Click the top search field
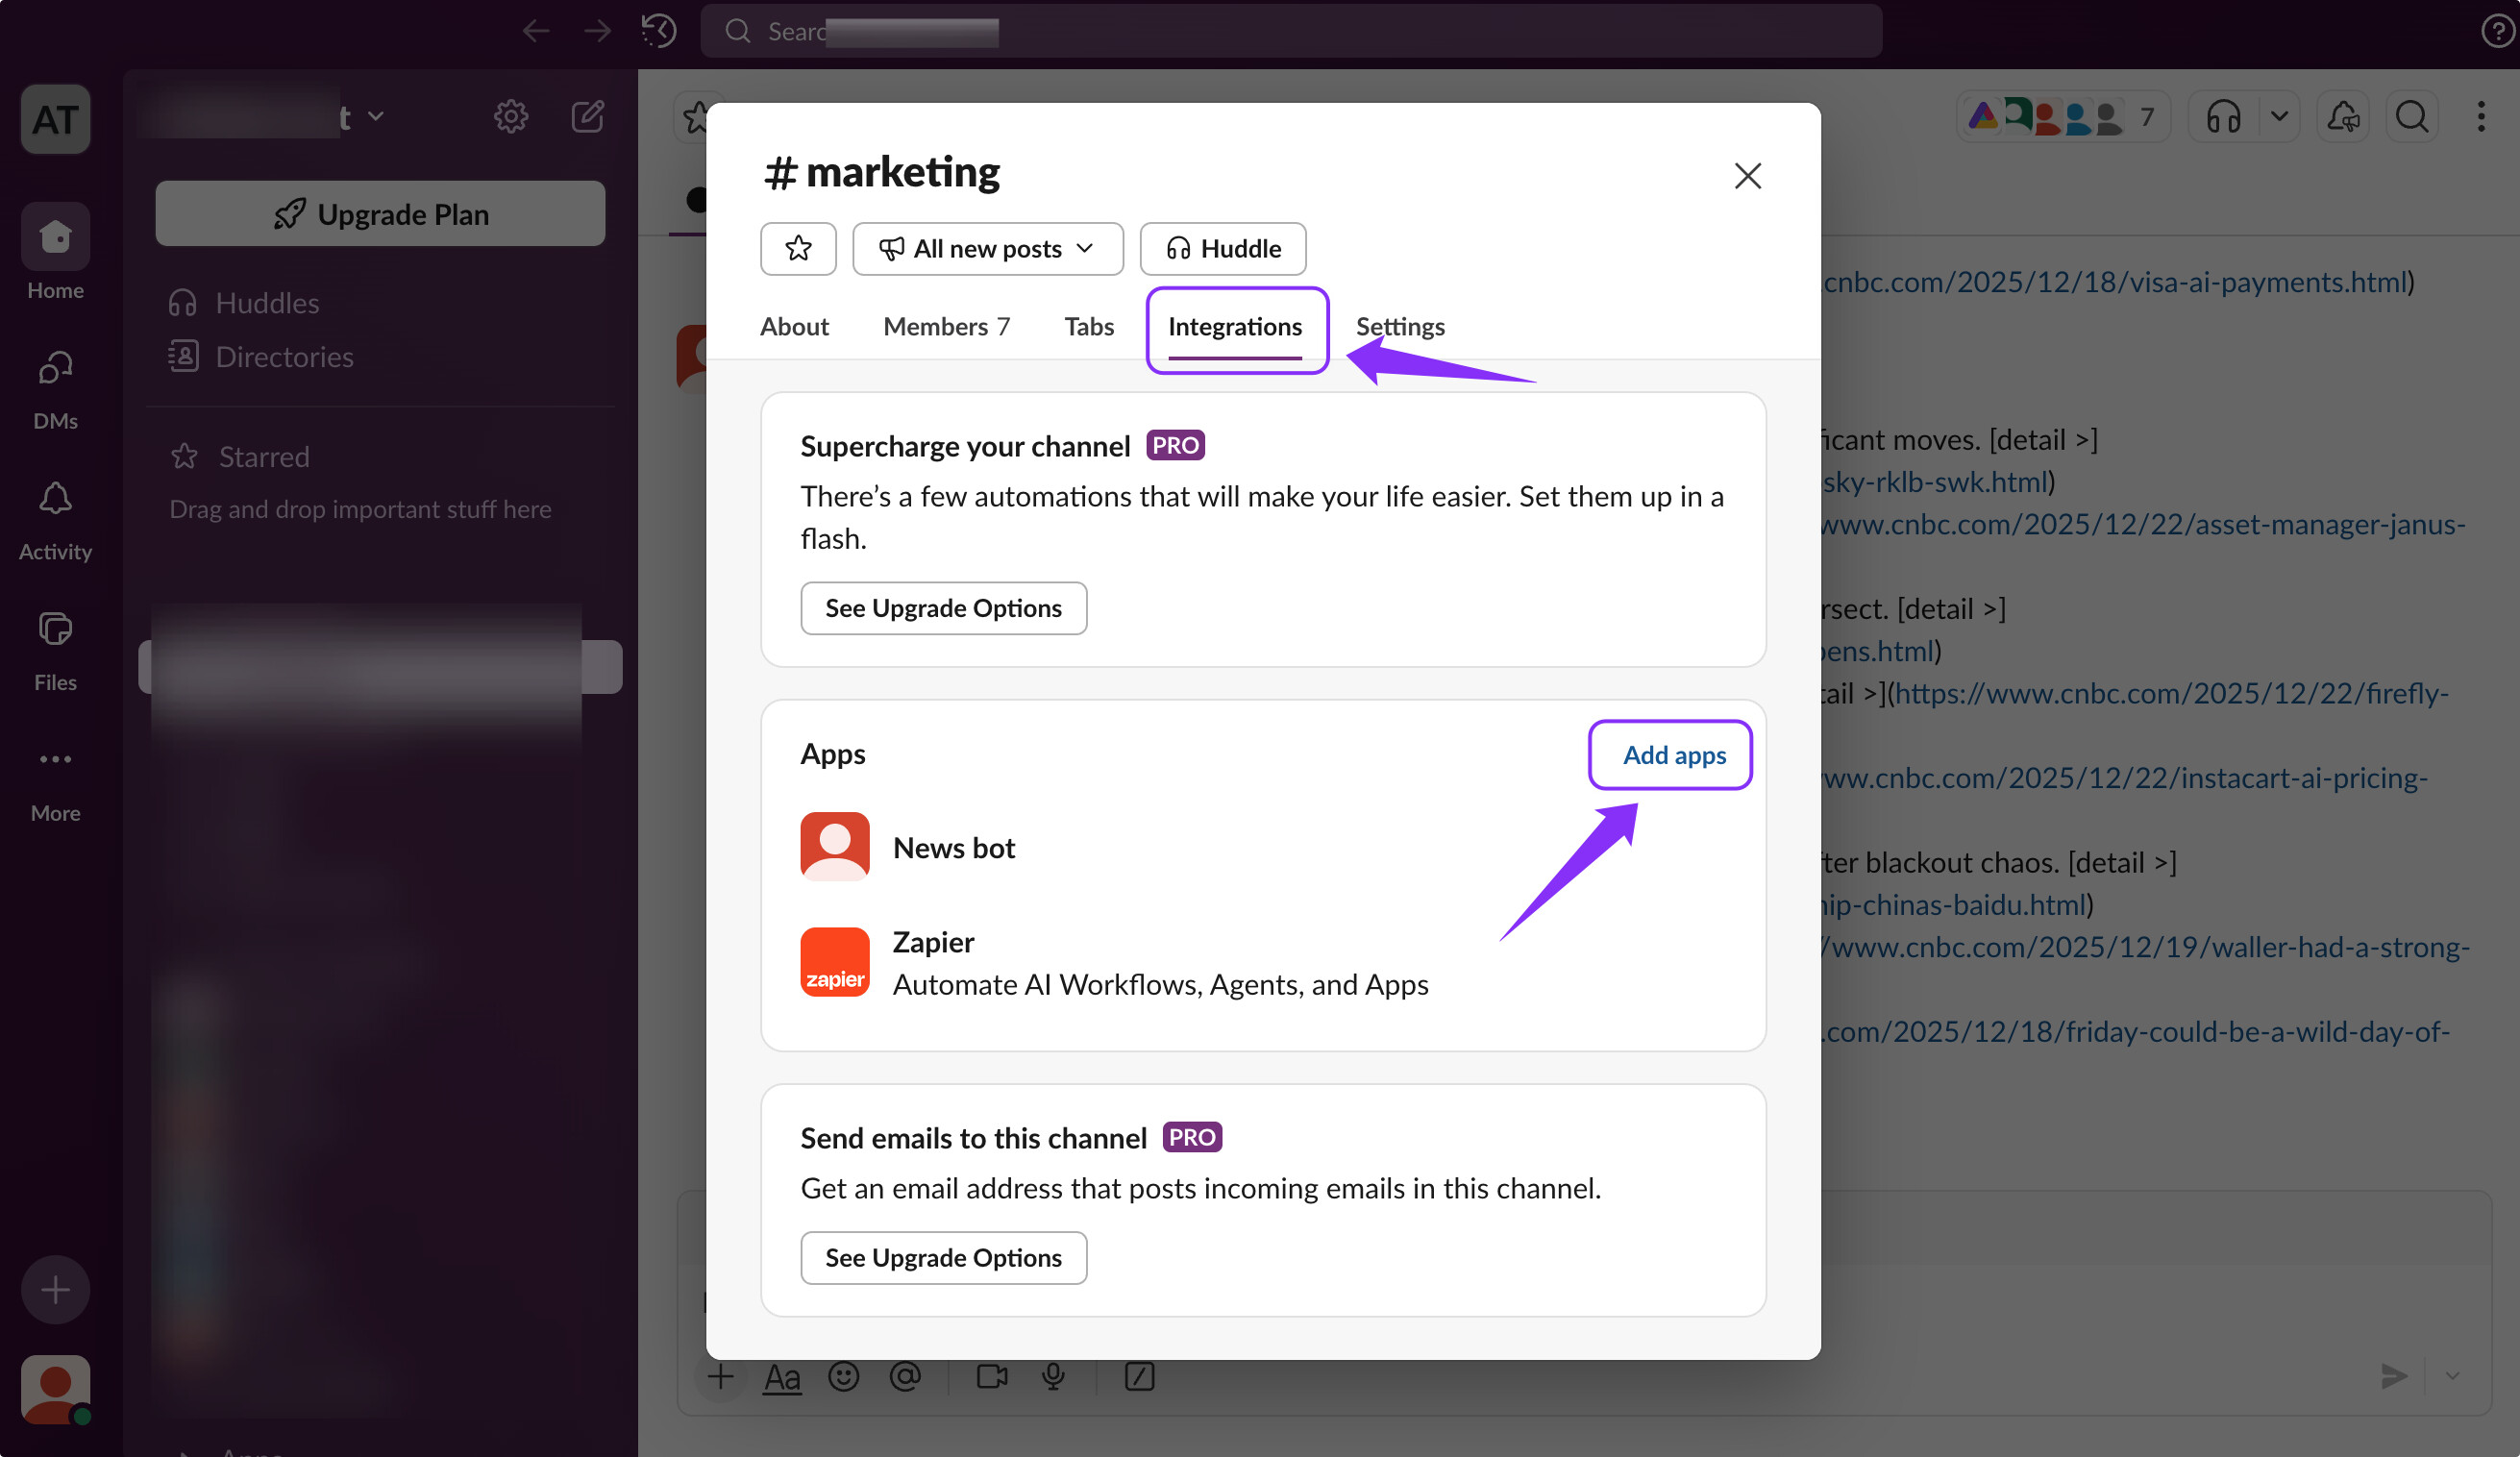 (1290, 31)
